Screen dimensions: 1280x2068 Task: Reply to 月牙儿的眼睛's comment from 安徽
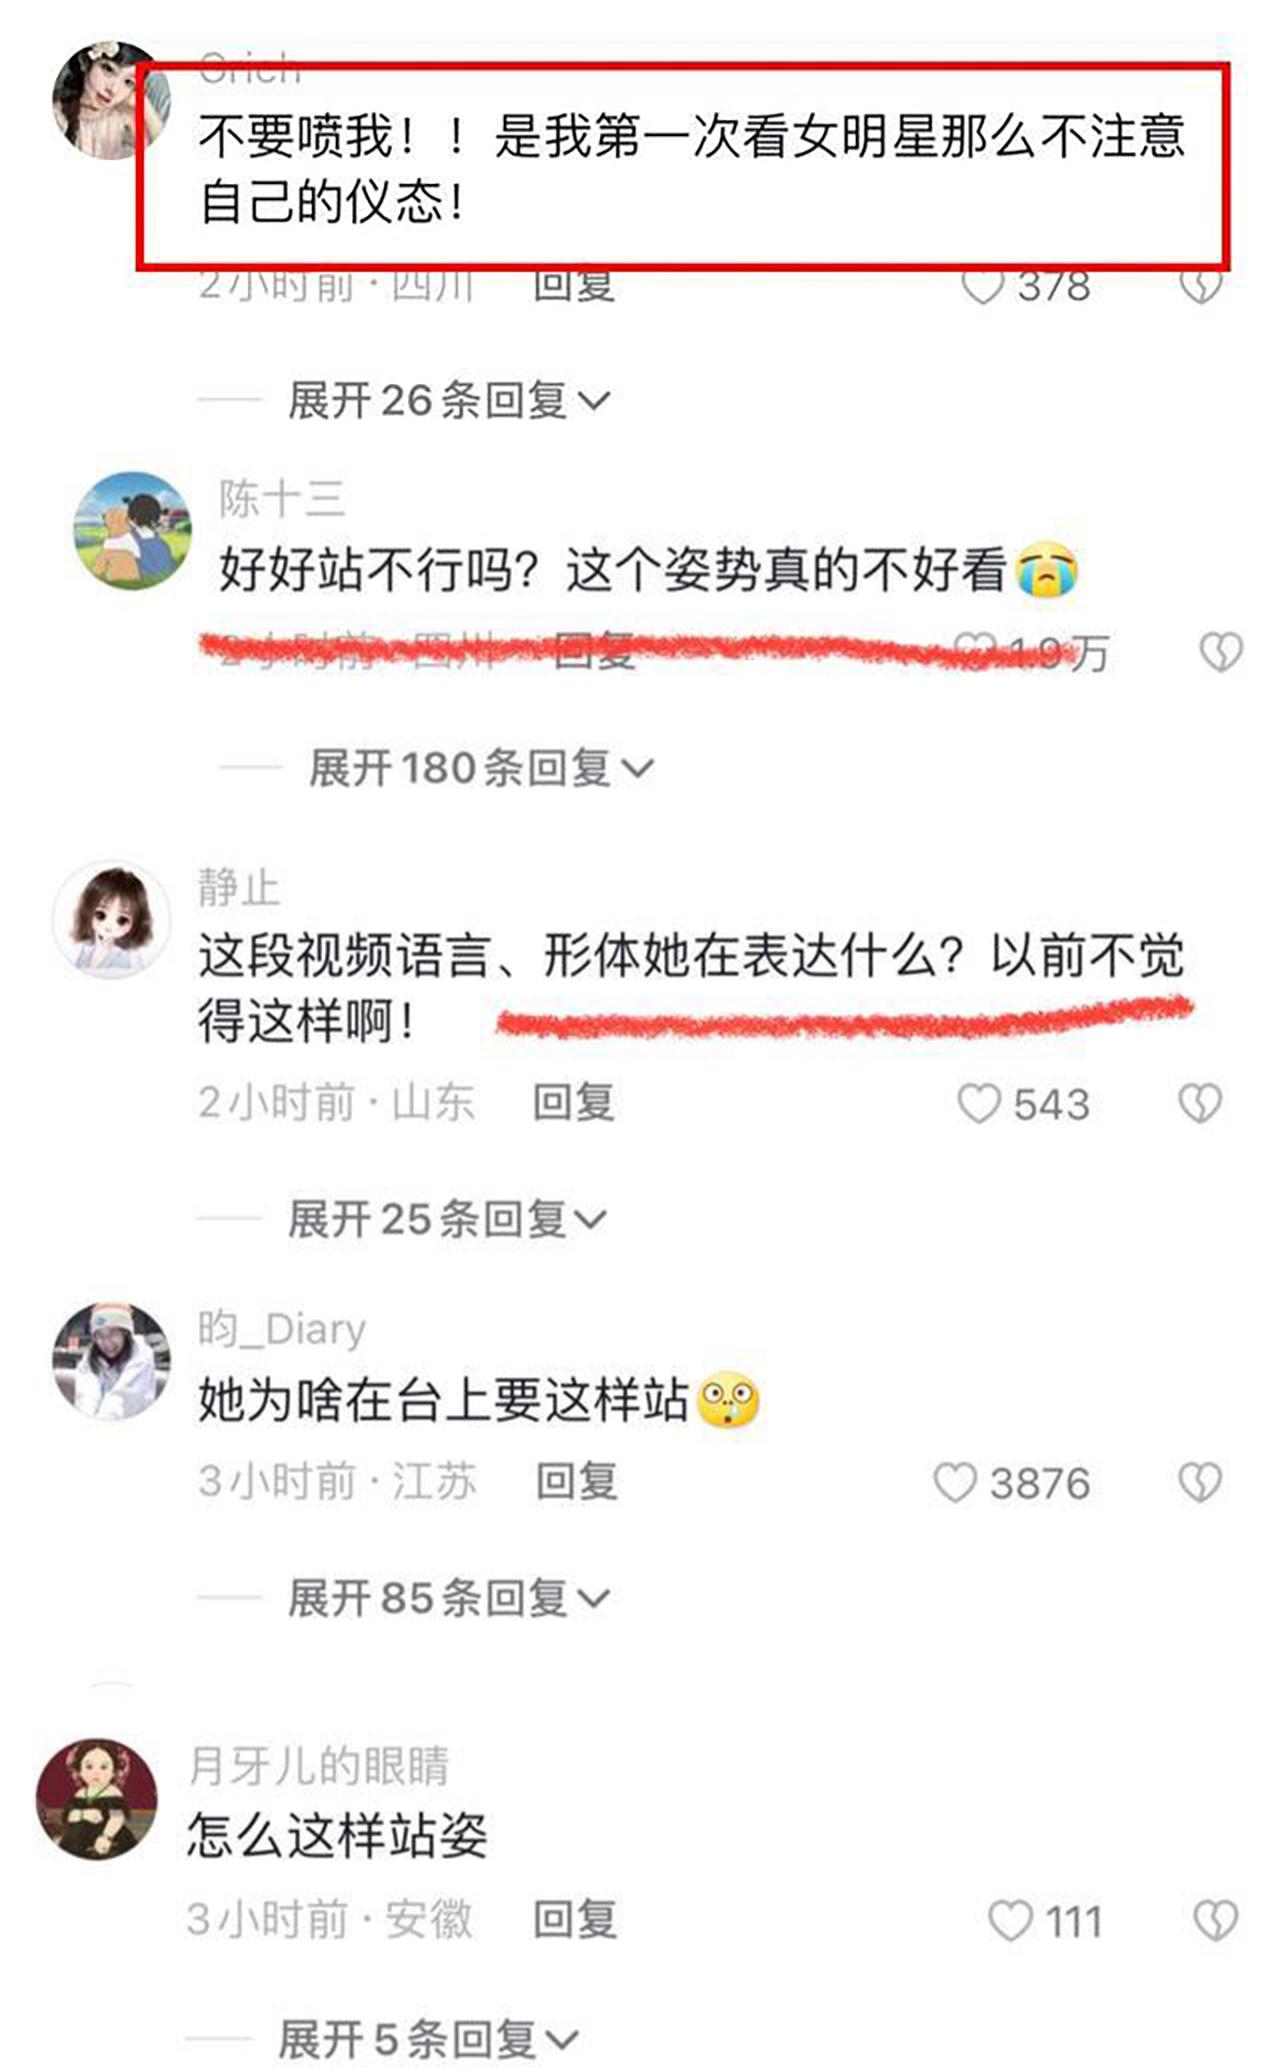pyautogui.click(x=575, y=1919)
